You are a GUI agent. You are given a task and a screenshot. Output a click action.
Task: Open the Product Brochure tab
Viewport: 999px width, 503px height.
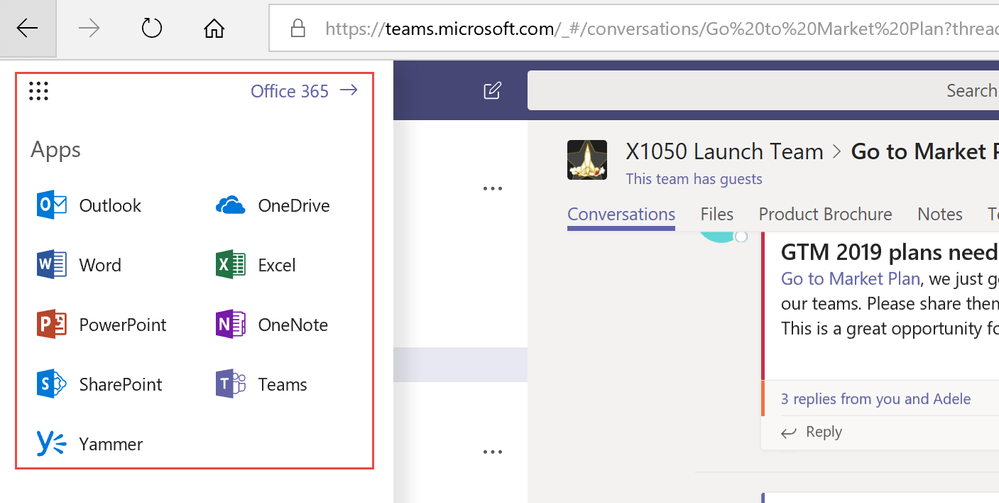[x=825, y=215]
